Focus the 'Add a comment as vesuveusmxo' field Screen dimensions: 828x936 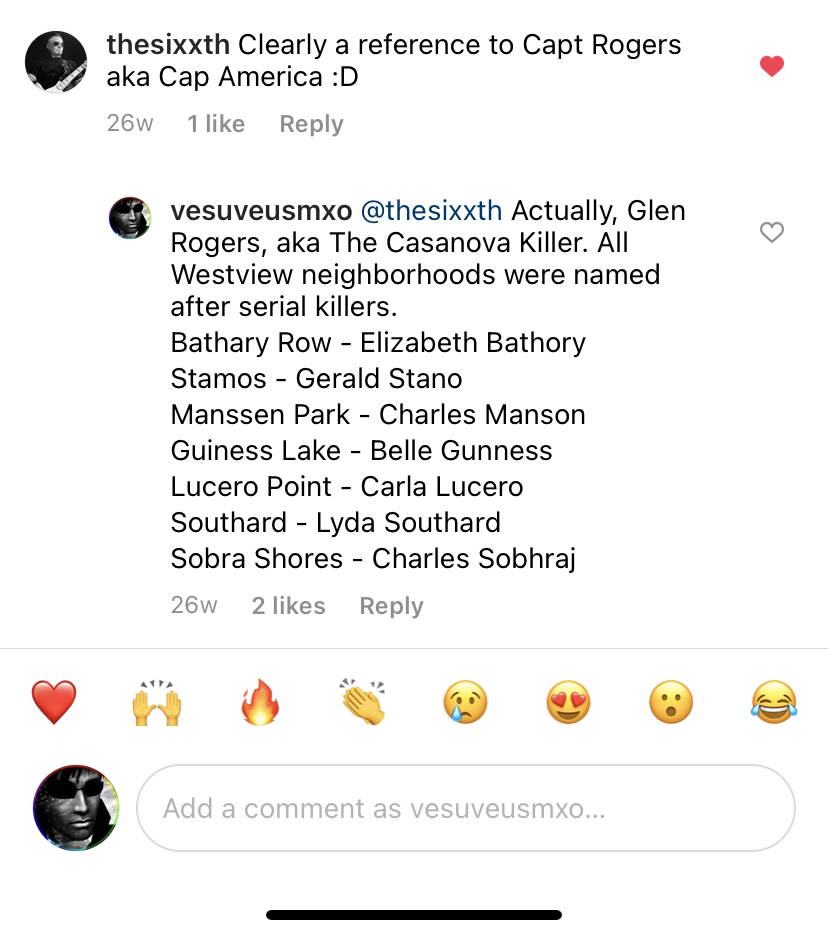pyautogui.click(x=465, y=808)
